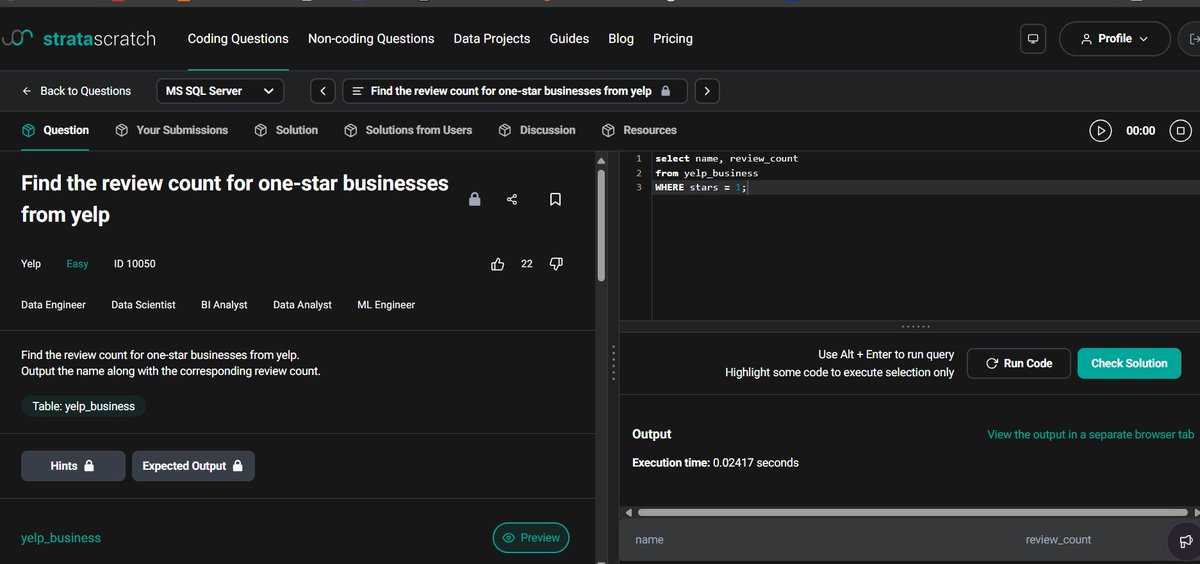The height and width of the screenshot is (564, 1200).
Task: Select the Question tab
Action: [55, 130]
